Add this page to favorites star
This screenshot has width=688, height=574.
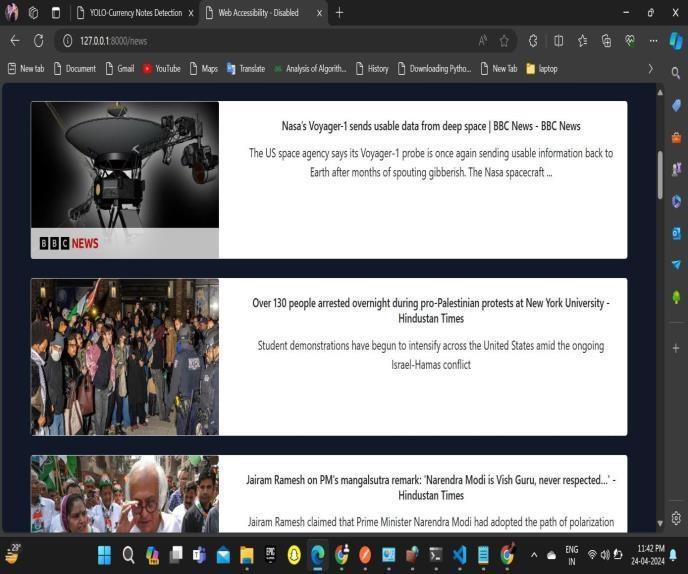pyautogui.click(x=504, y=41)
